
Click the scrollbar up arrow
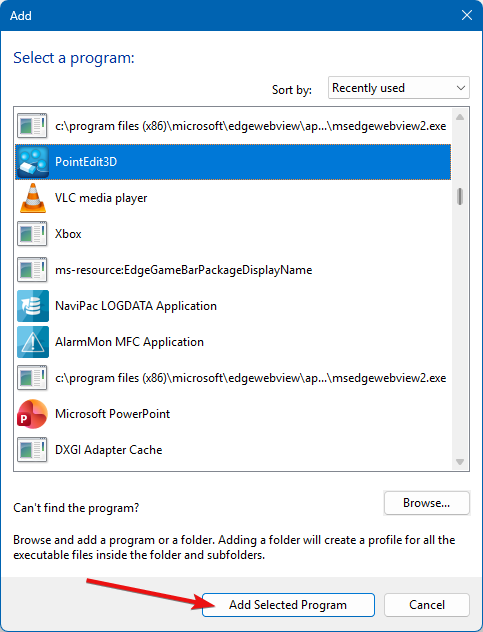pyautogui.click(x=460, y=117)
